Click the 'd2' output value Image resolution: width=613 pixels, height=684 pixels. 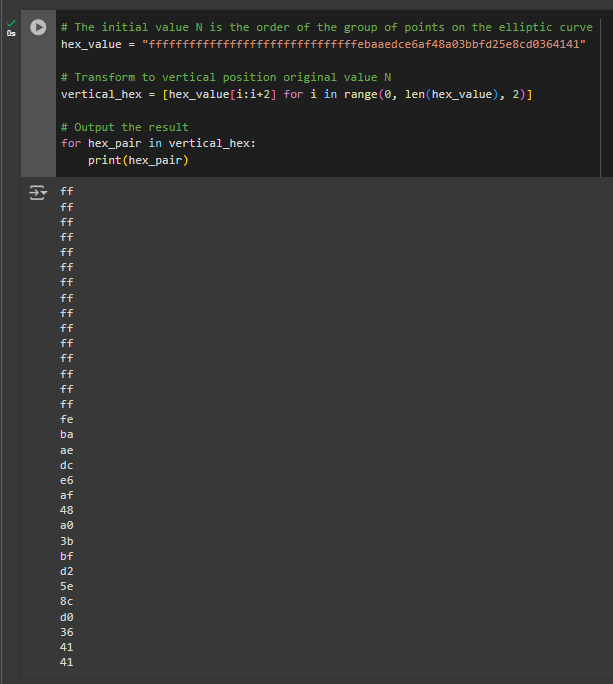[x=67, y=571]
